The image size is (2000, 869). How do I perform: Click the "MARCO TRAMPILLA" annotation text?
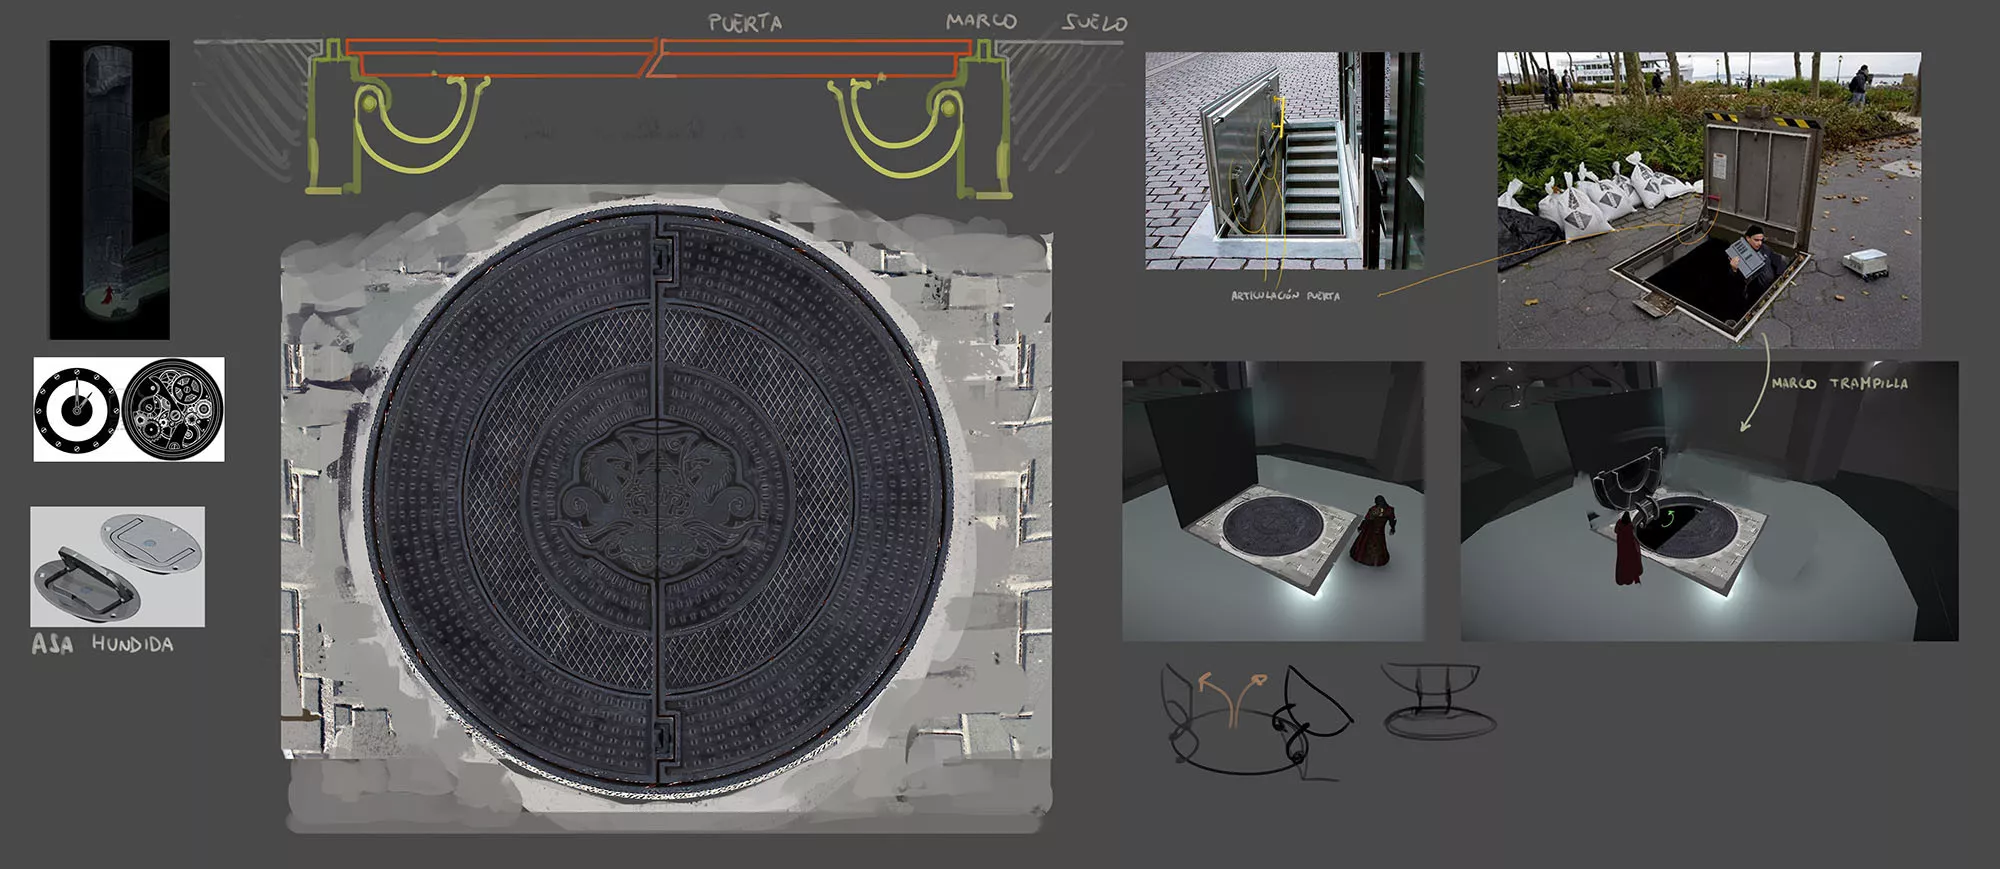(x=1839, y=384)
